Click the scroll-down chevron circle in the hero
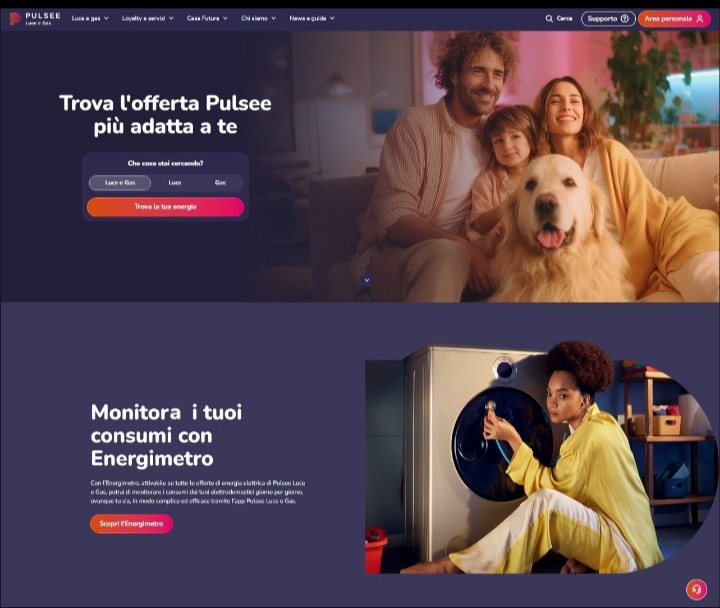 pyautogui.click(x=366, y=280)
